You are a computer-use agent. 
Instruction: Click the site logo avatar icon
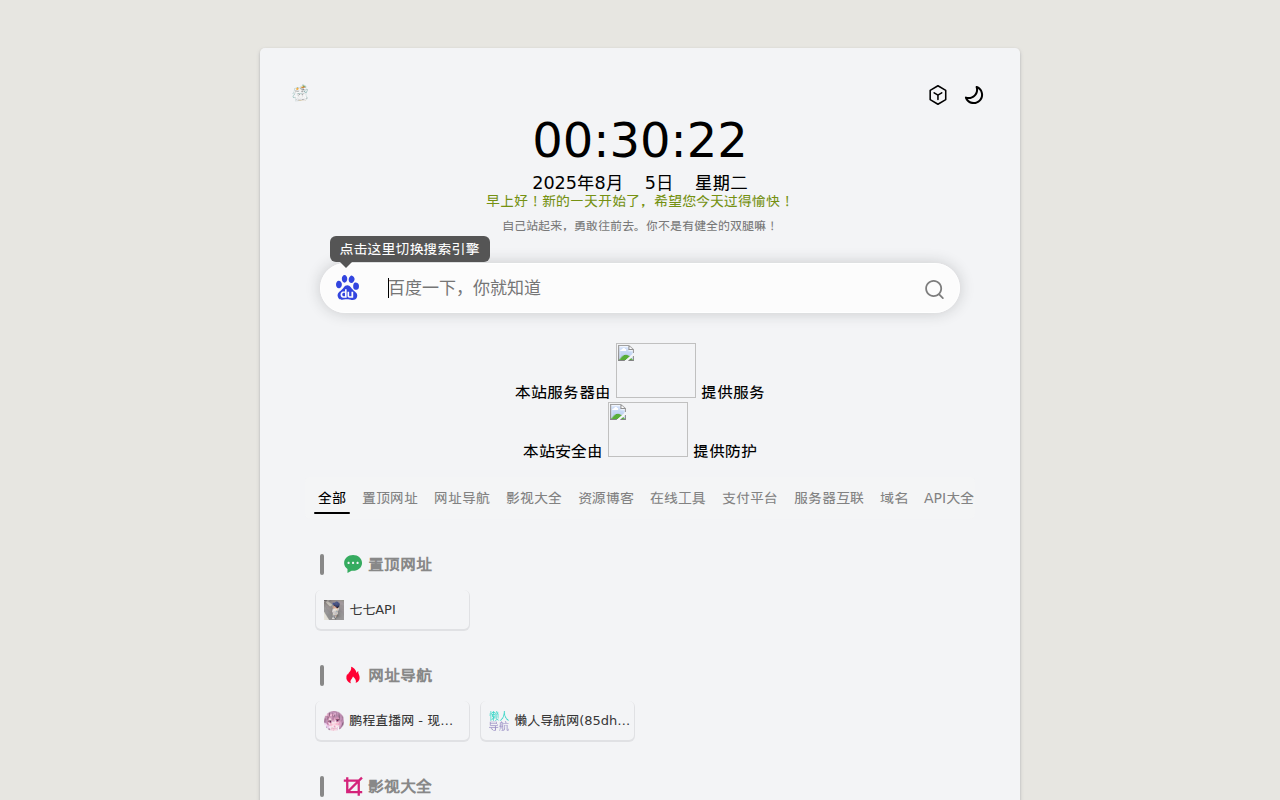coord(300,93)
